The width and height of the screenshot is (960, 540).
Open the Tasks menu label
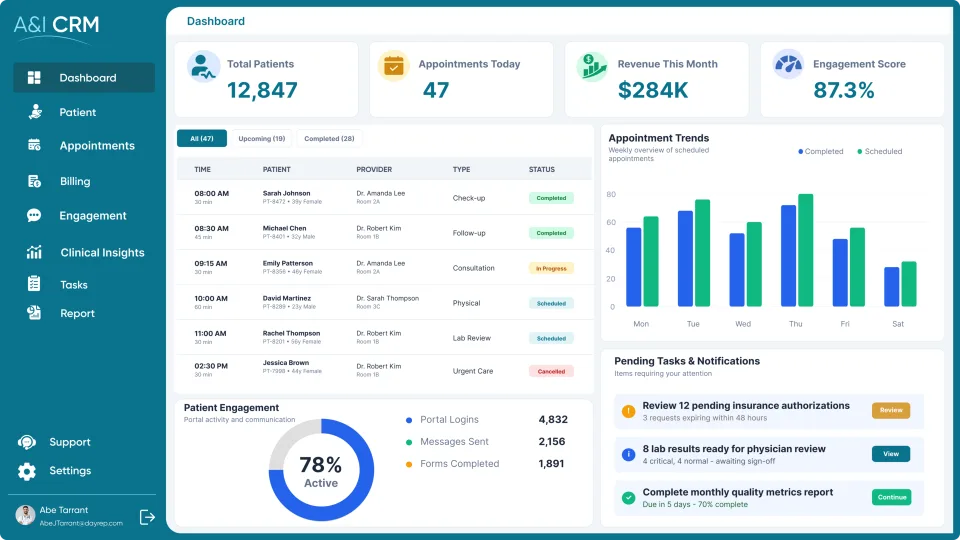(x=73, y=285)
